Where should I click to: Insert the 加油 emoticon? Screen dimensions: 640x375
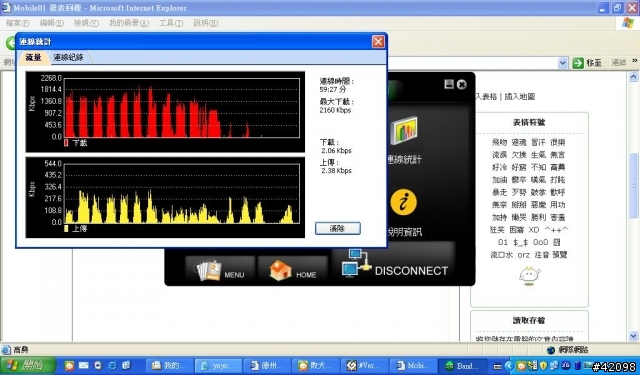pyautogui.click(x=500, y=180)
